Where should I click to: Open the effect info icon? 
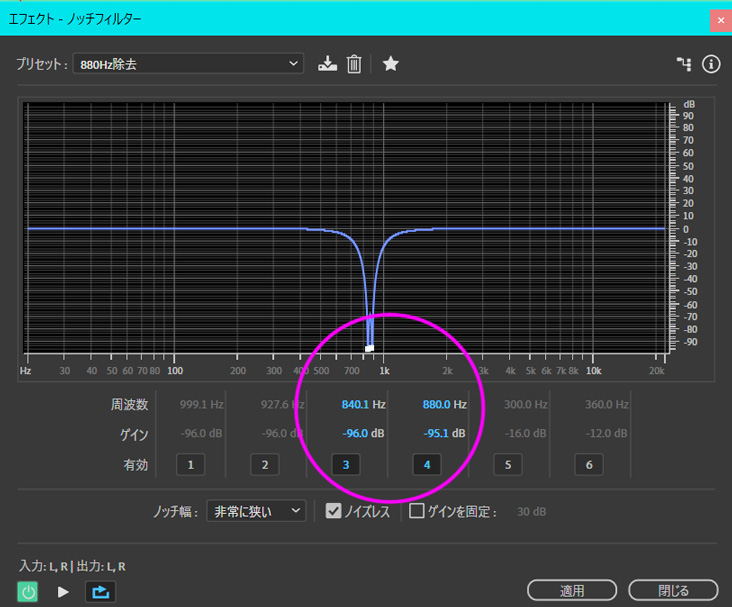coord(711,64)
